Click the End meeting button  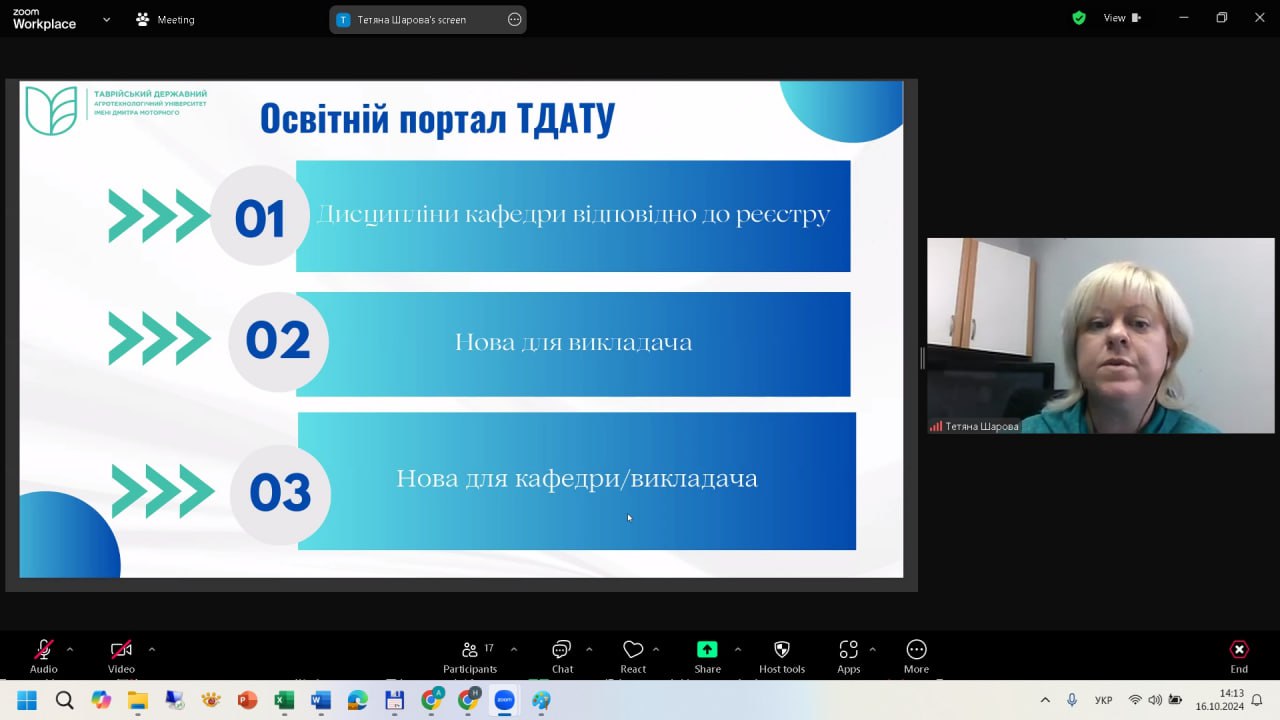click(1239, 656)
